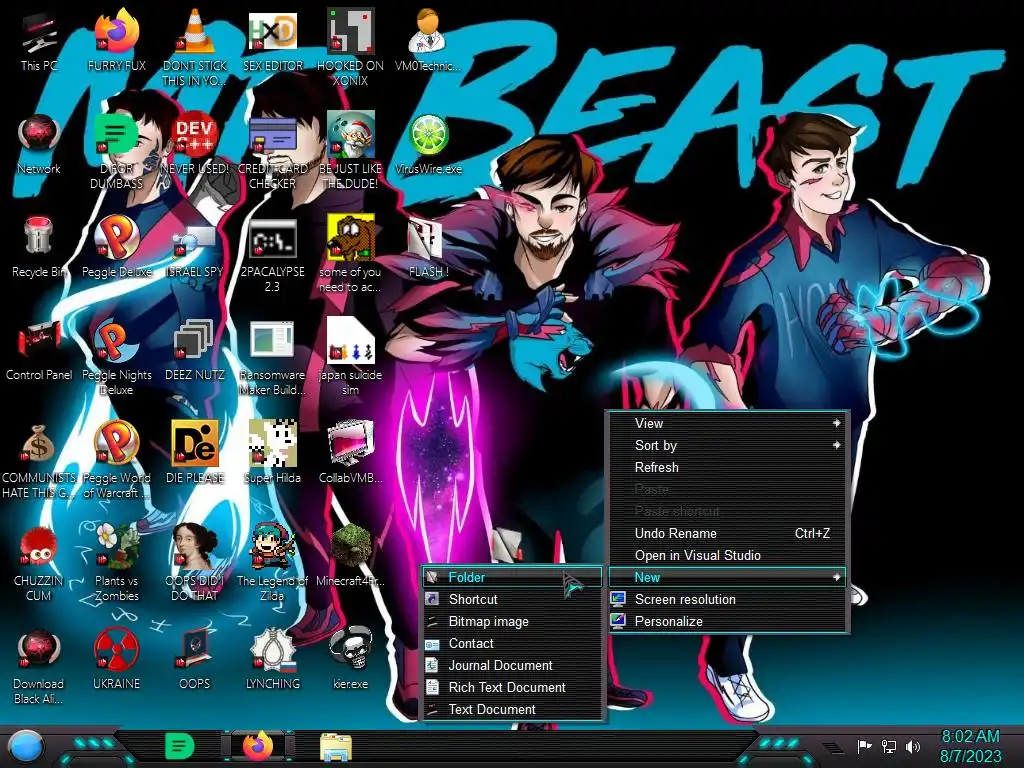Select the Dev-C++ desktop icon

click(x=195, y=144)
